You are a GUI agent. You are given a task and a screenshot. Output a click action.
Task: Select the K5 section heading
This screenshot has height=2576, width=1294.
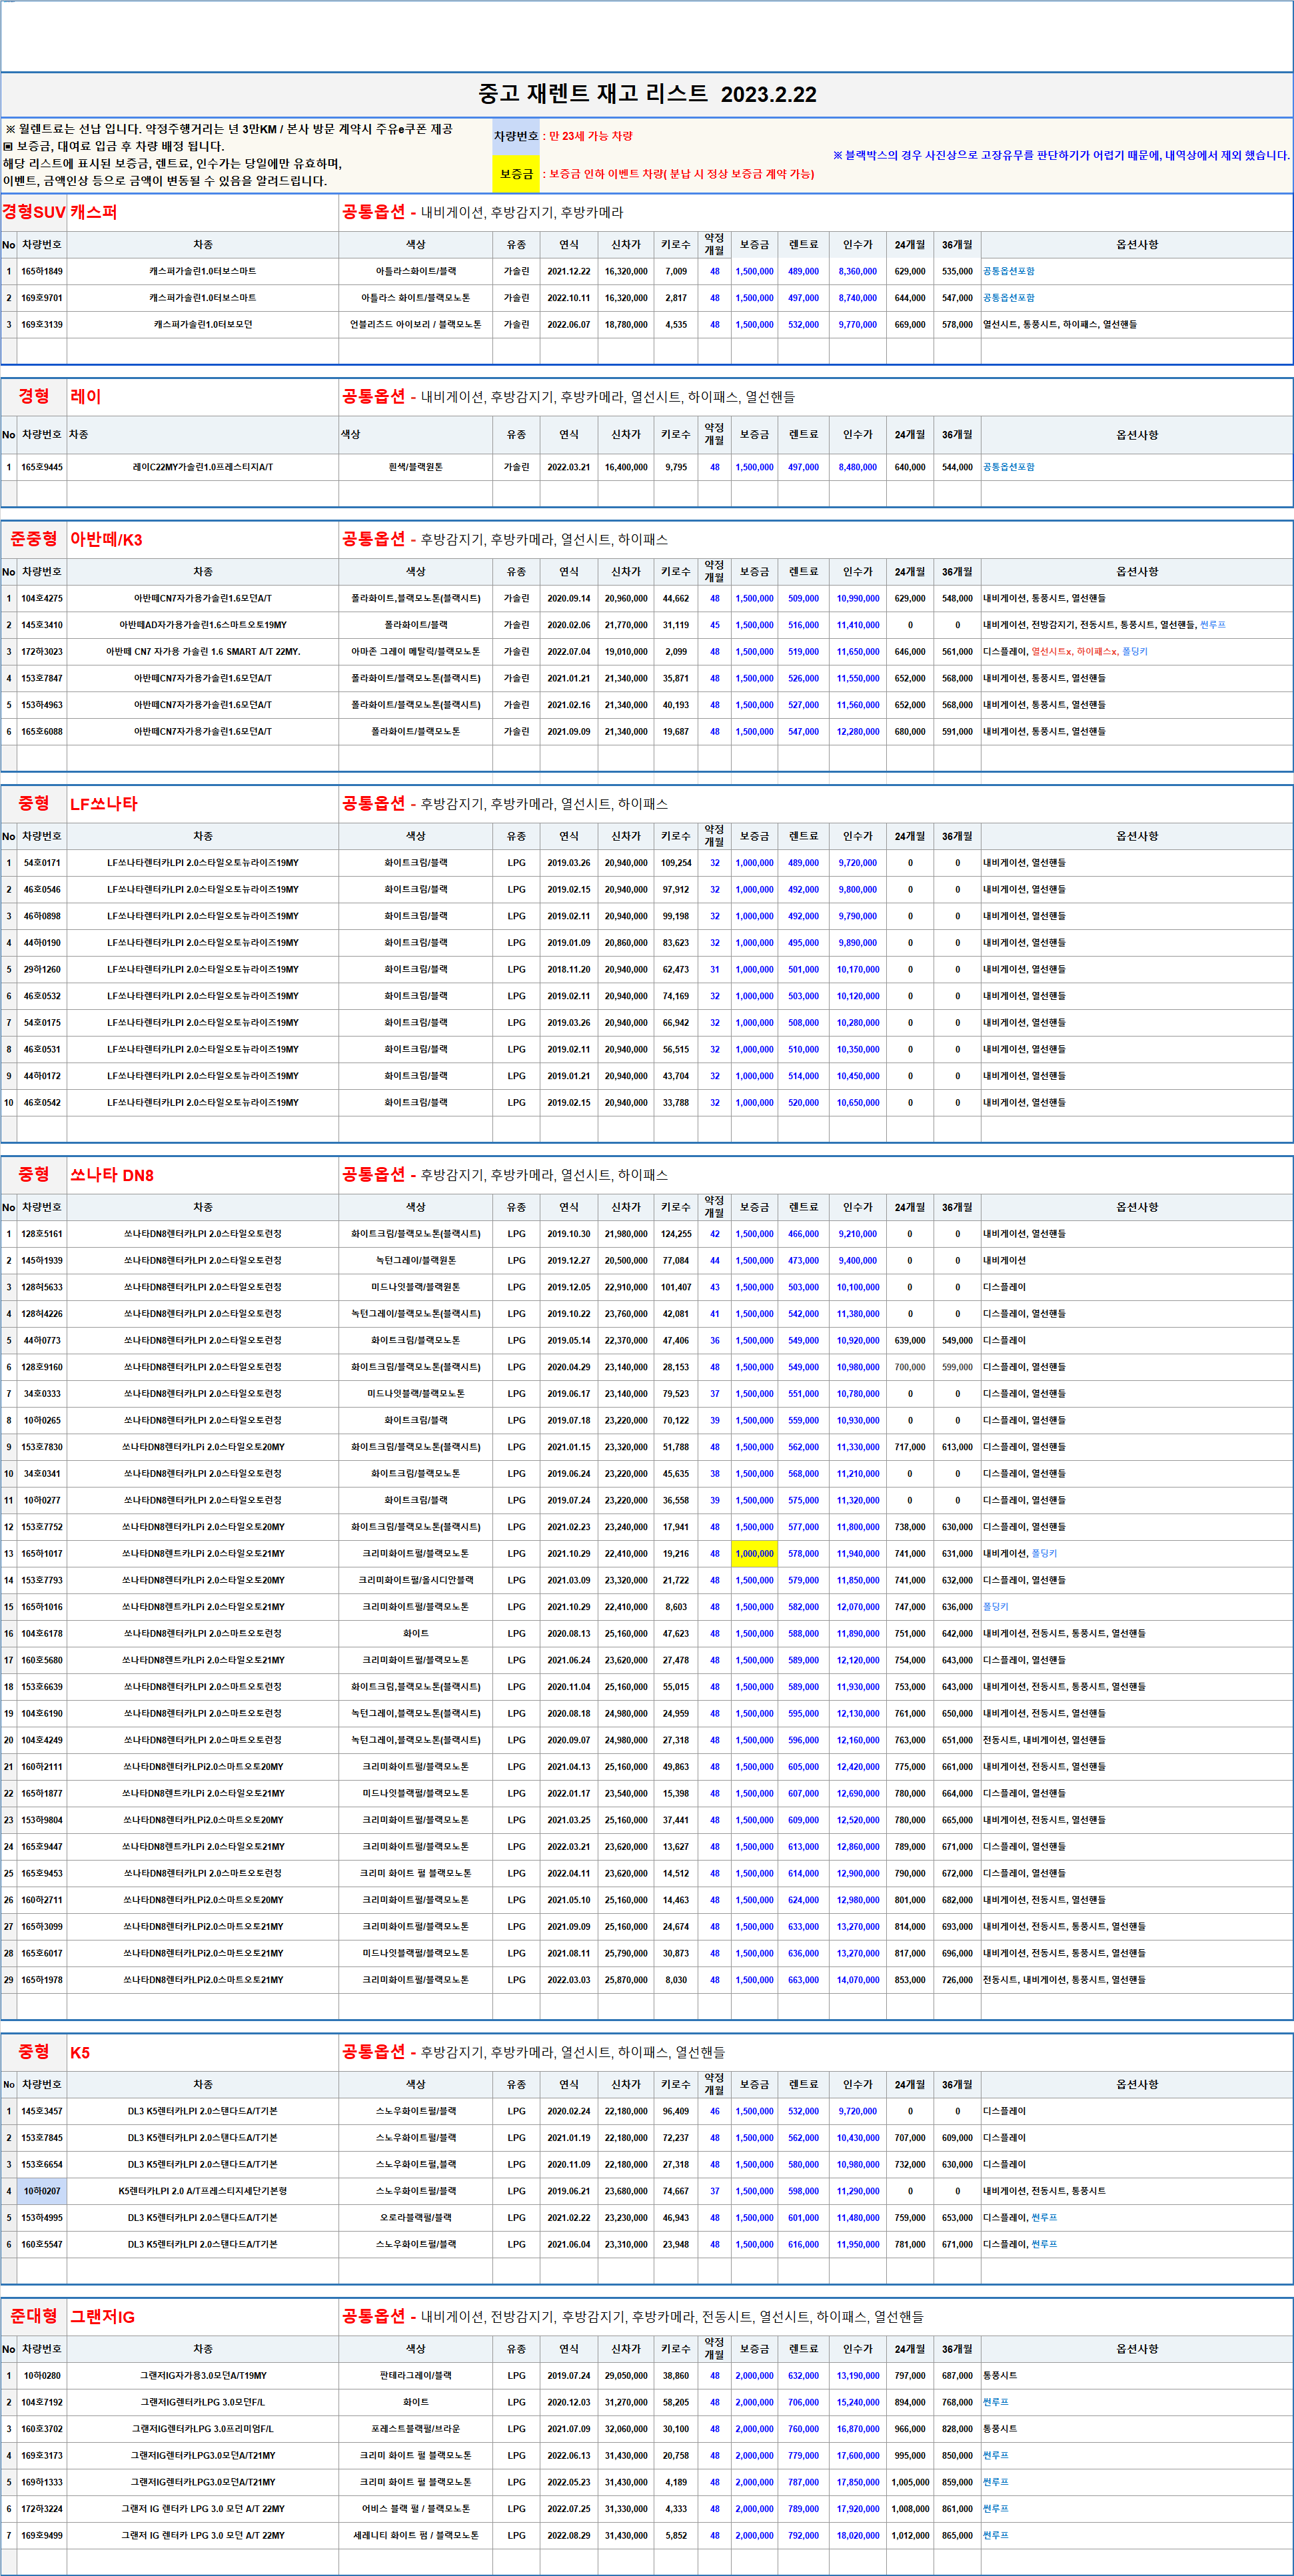pos(80,2053)
